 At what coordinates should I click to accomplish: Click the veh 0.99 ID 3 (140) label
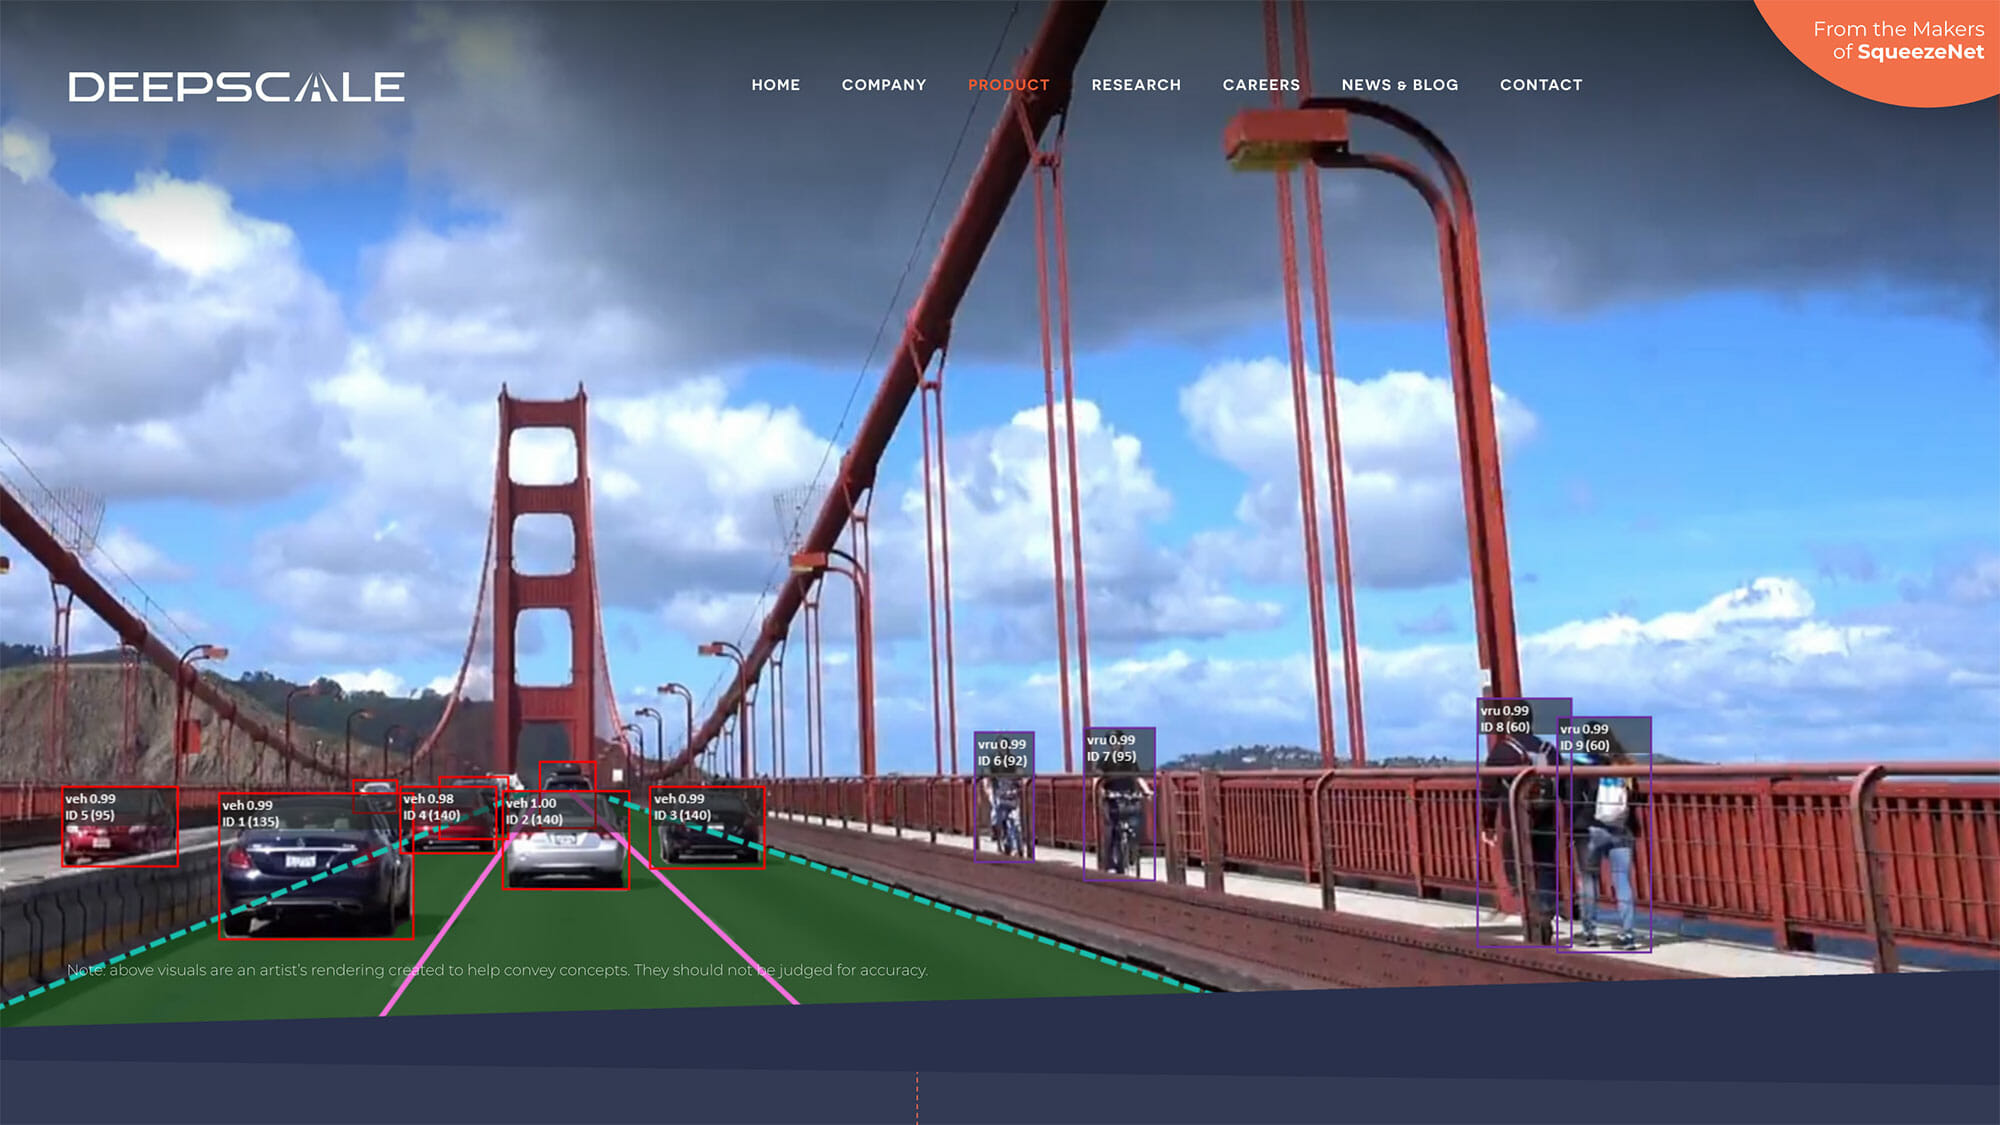[x=682, y=807]
